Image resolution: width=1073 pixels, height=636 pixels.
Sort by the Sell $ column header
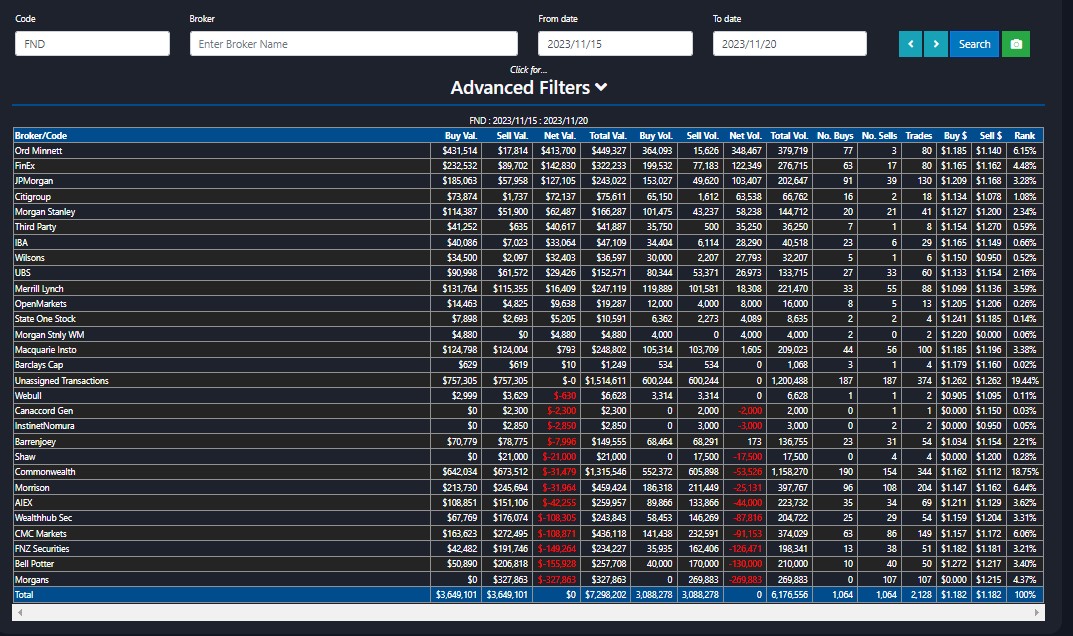(990, 136)
